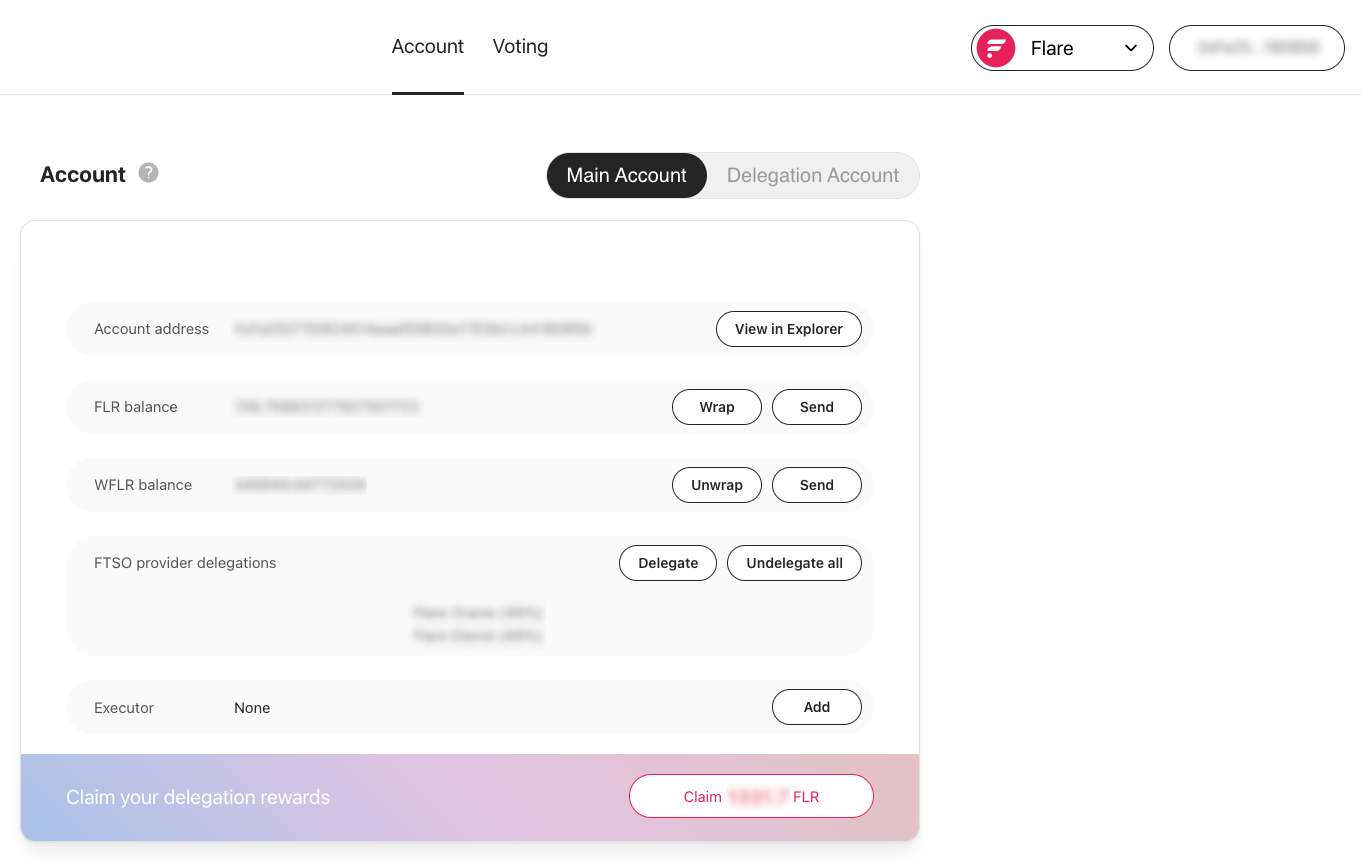This screenshot has width=1361, height=862.
Task: Switch to Main Account toggle
Action: (626, 175)
